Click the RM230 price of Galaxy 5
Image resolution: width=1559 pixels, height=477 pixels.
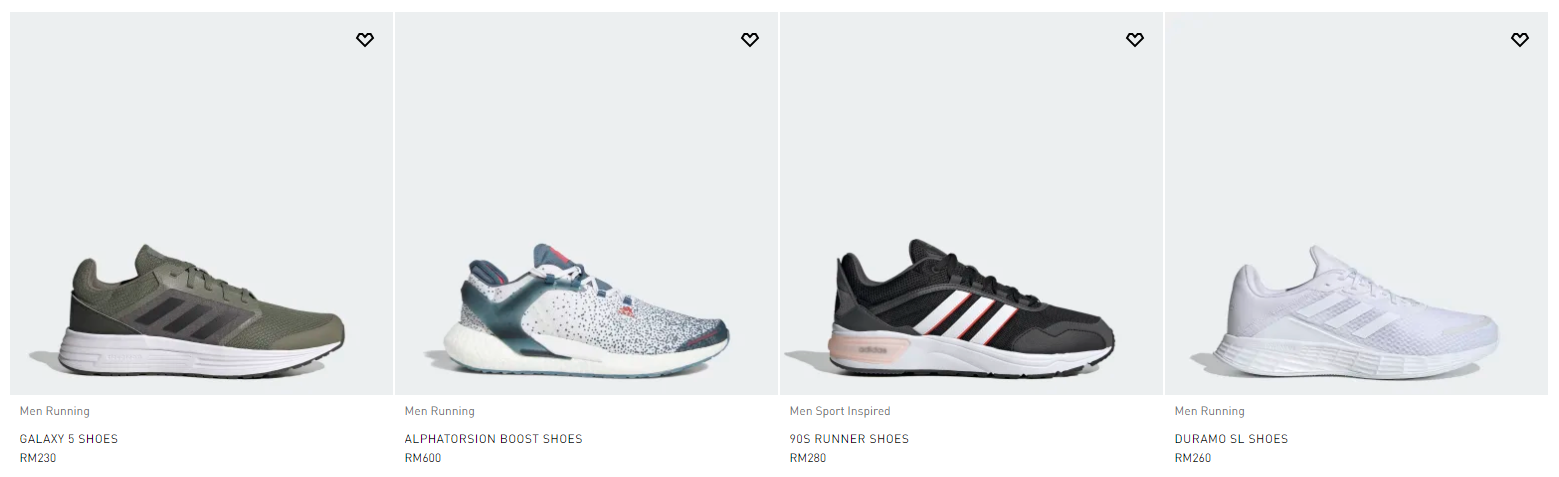click(38, 459)
